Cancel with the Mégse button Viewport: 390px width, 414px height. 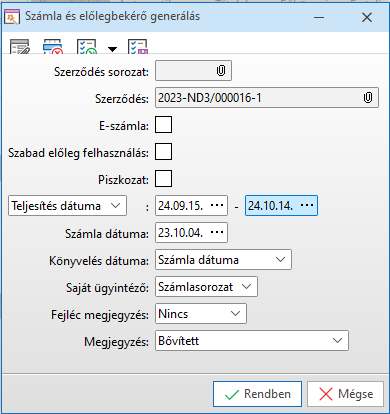pos(345,394)
